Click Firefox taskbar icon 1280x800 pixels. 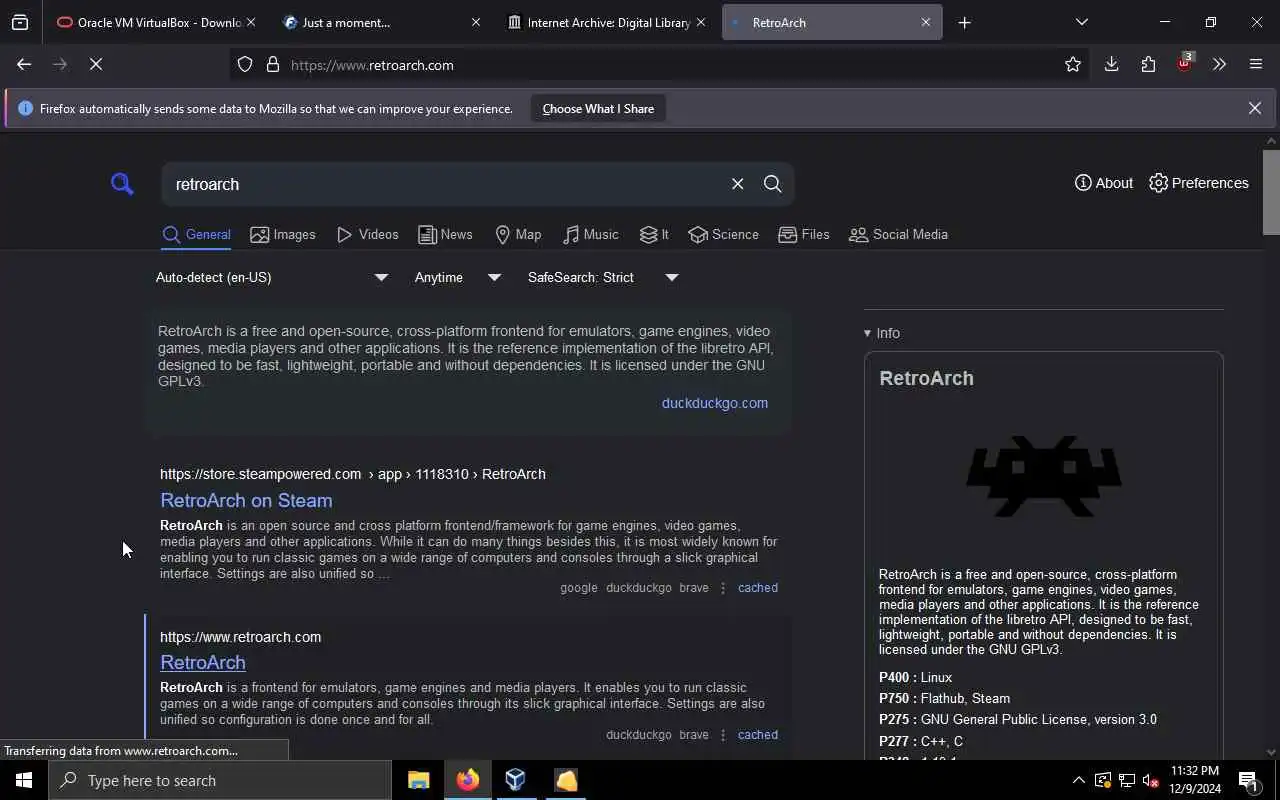click(x=467, y=780)
